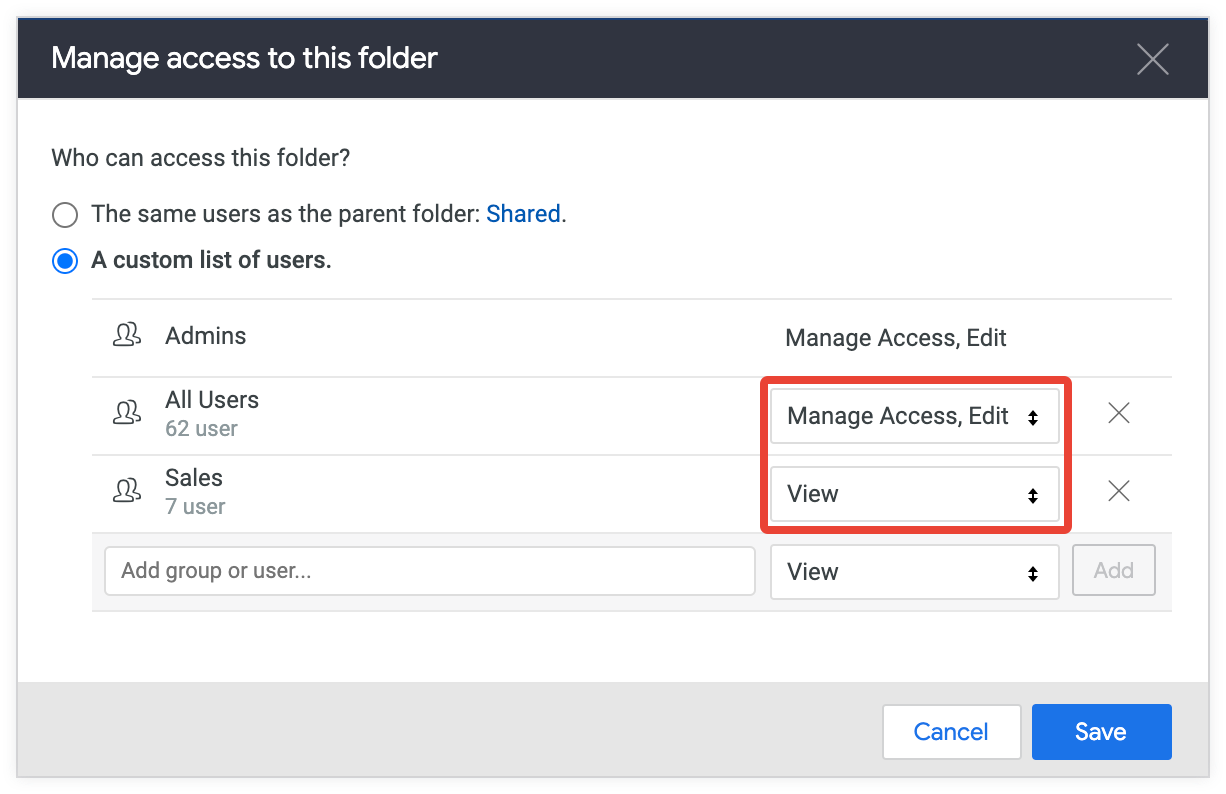Open the Shared parent folder link

[x=523, y=214]
